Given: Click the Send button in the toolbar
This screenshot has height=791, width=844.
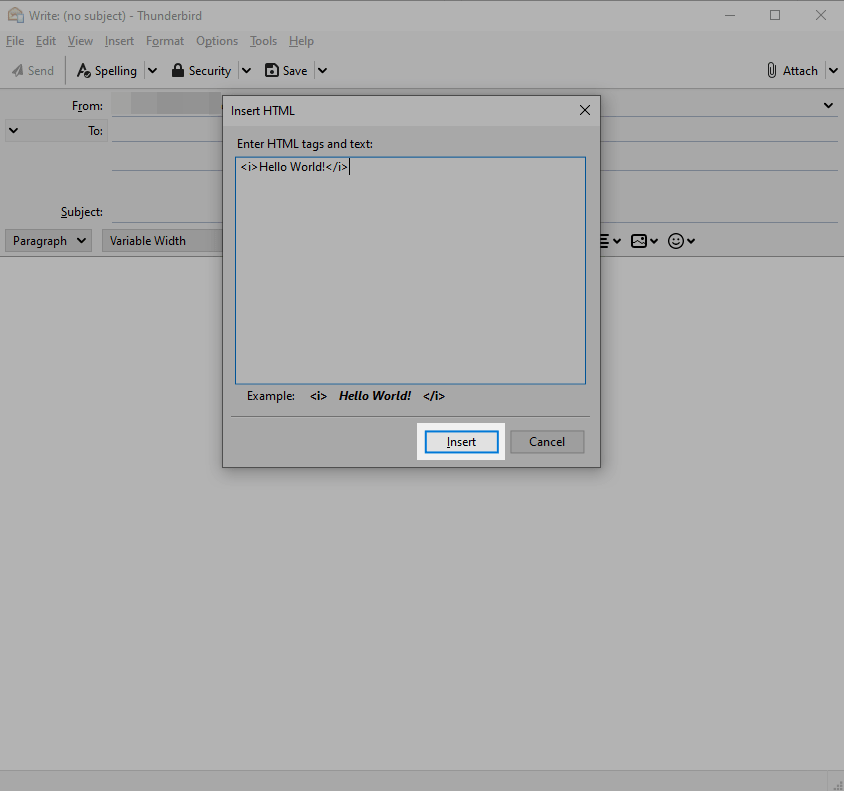Looking at the screenshot, I should (x=33, y=70).
